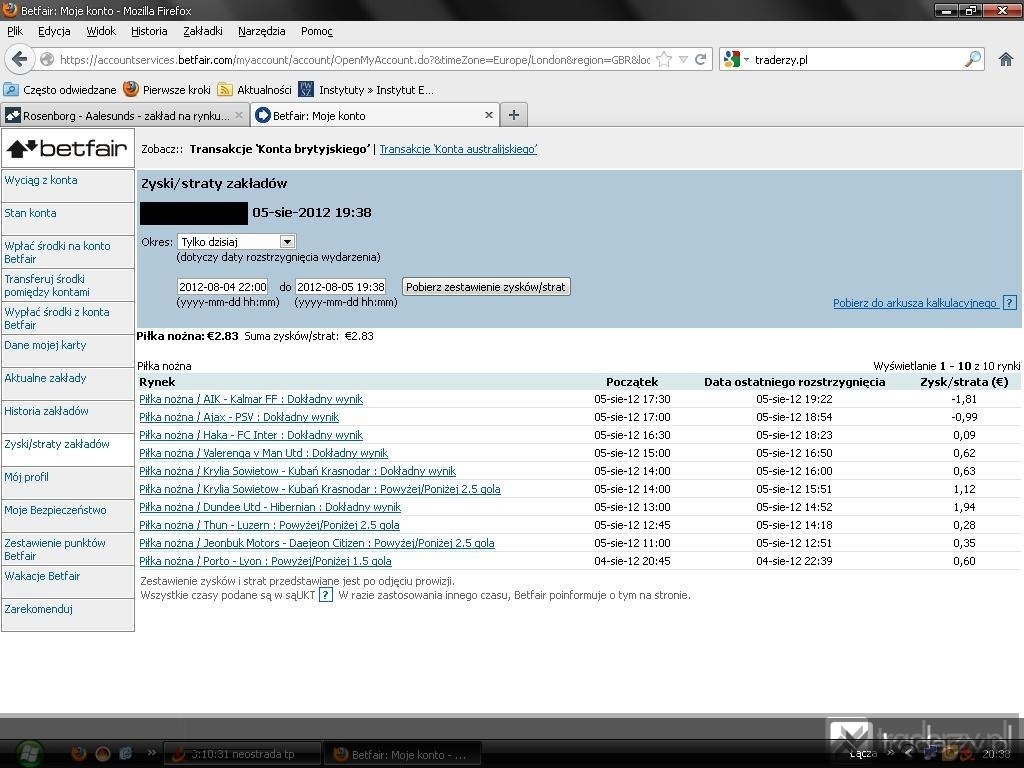Image resolution: width=1024 pixels, height=768 pixels.
Task: Open the Pierwsze kroki bookmark
Action: [x=167, y=89]
